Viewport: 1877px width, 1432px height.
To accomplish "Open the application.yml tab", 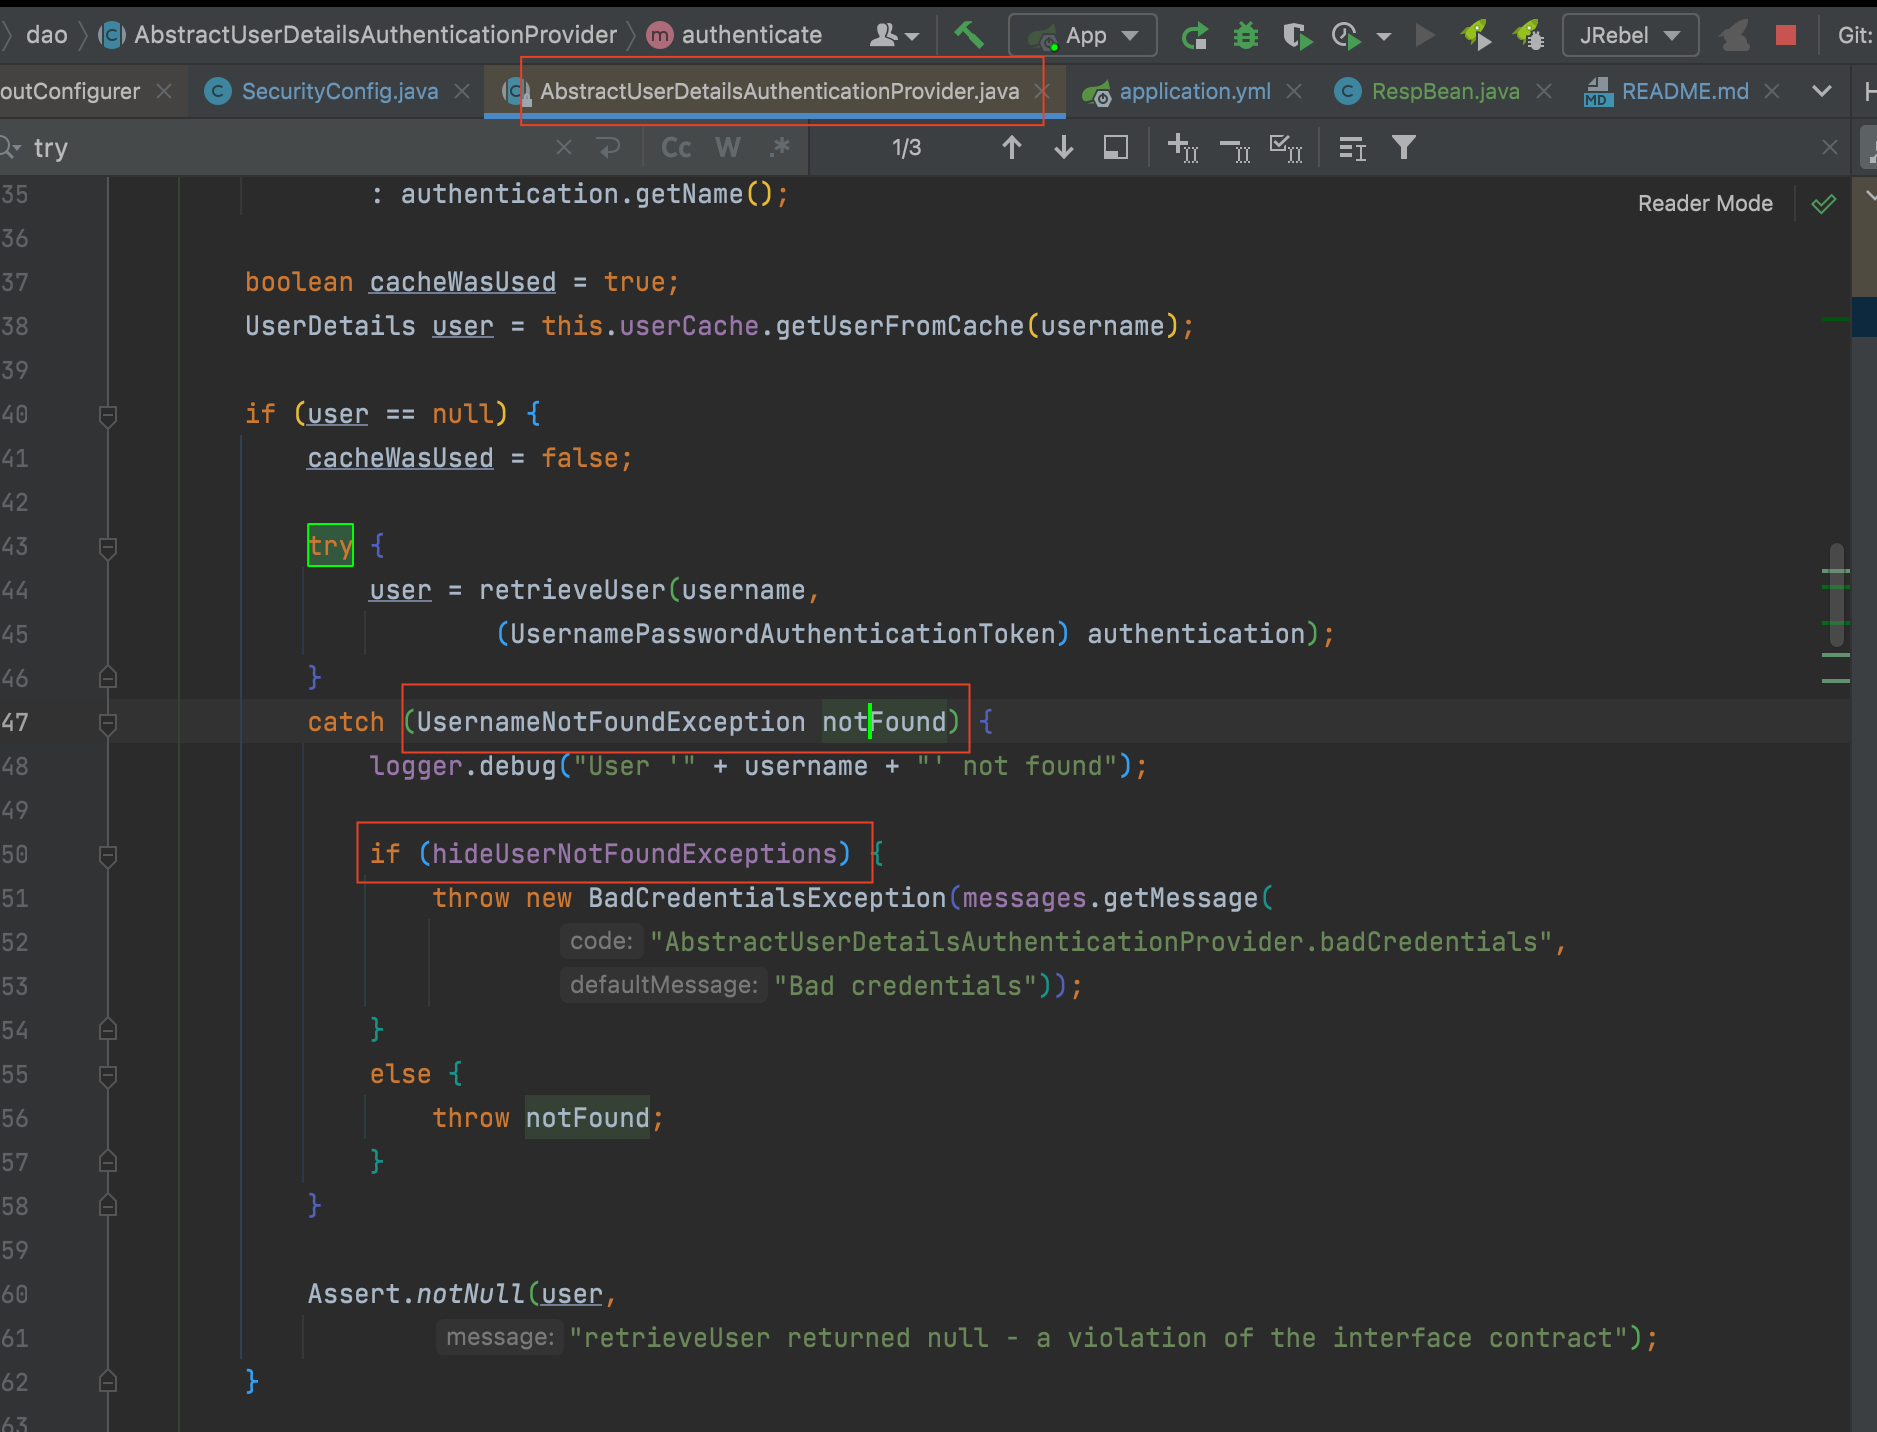I will point(1194,92).
